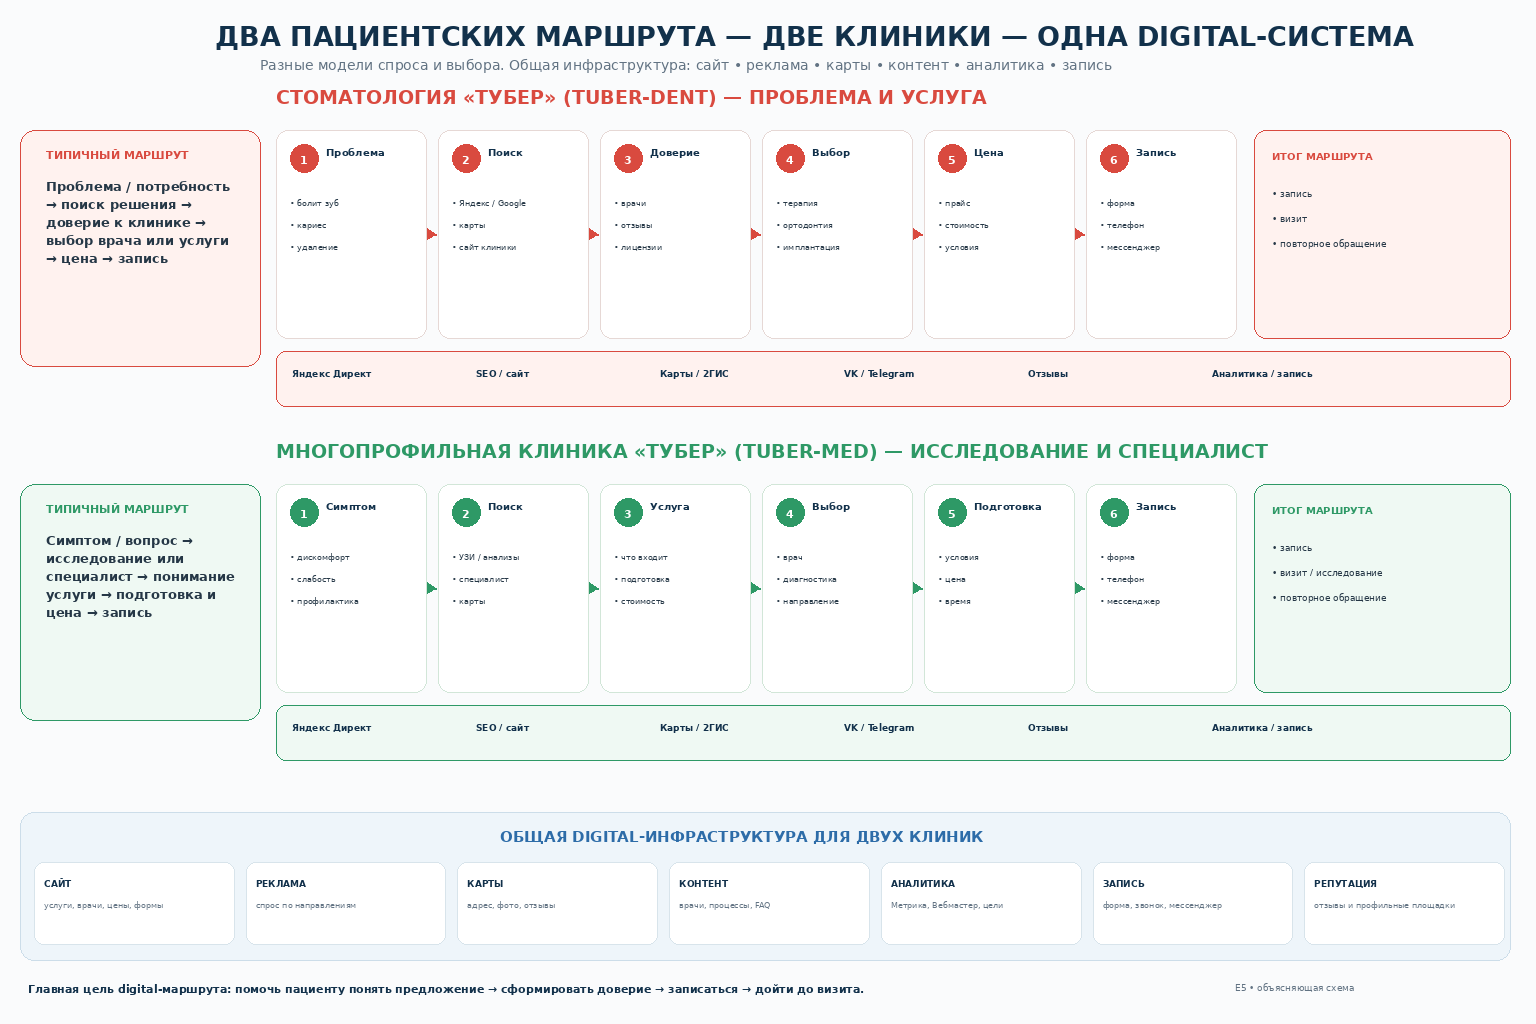Select the 'АНАЛИТИКА' infrastructure card
The width and height of the screenshot is (1536, 1024).
coord(981,903)
